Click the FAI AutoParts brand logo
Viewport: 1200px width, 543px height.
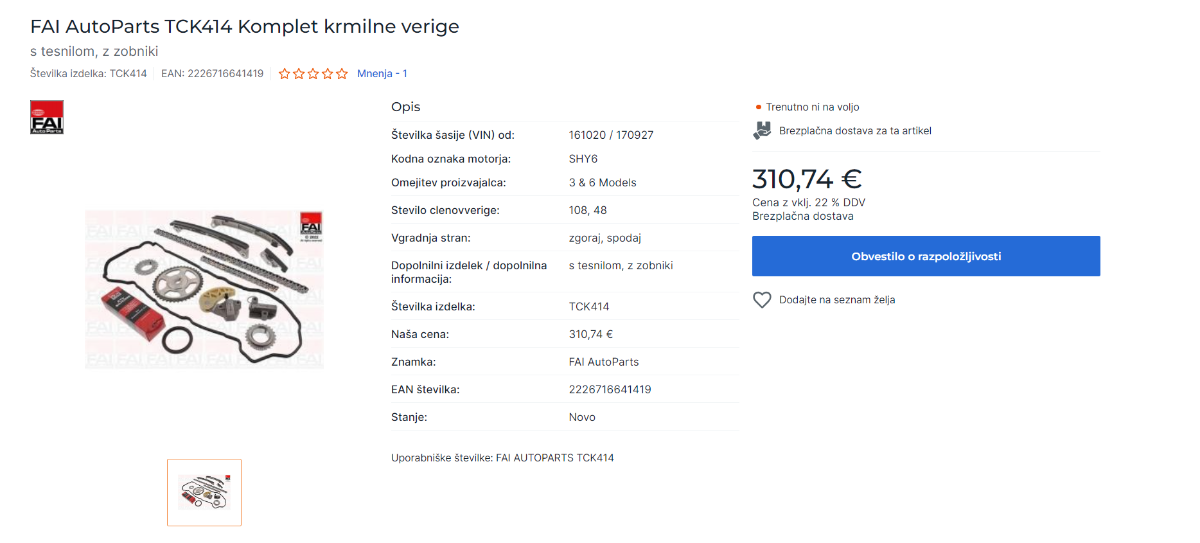pyautogui.click(x=47, y=117)
